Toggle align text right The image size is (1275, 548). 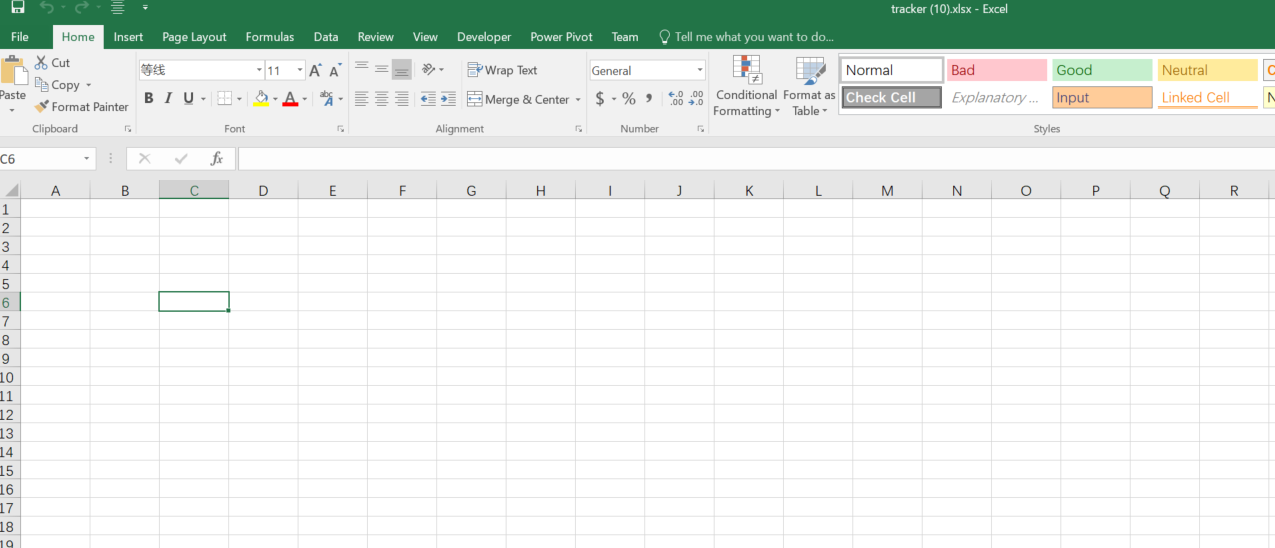click(401, 99)
